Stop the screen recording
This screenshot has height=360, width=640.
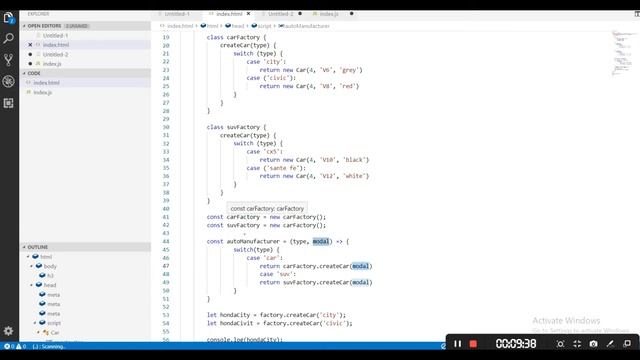[x=473, y=344]
